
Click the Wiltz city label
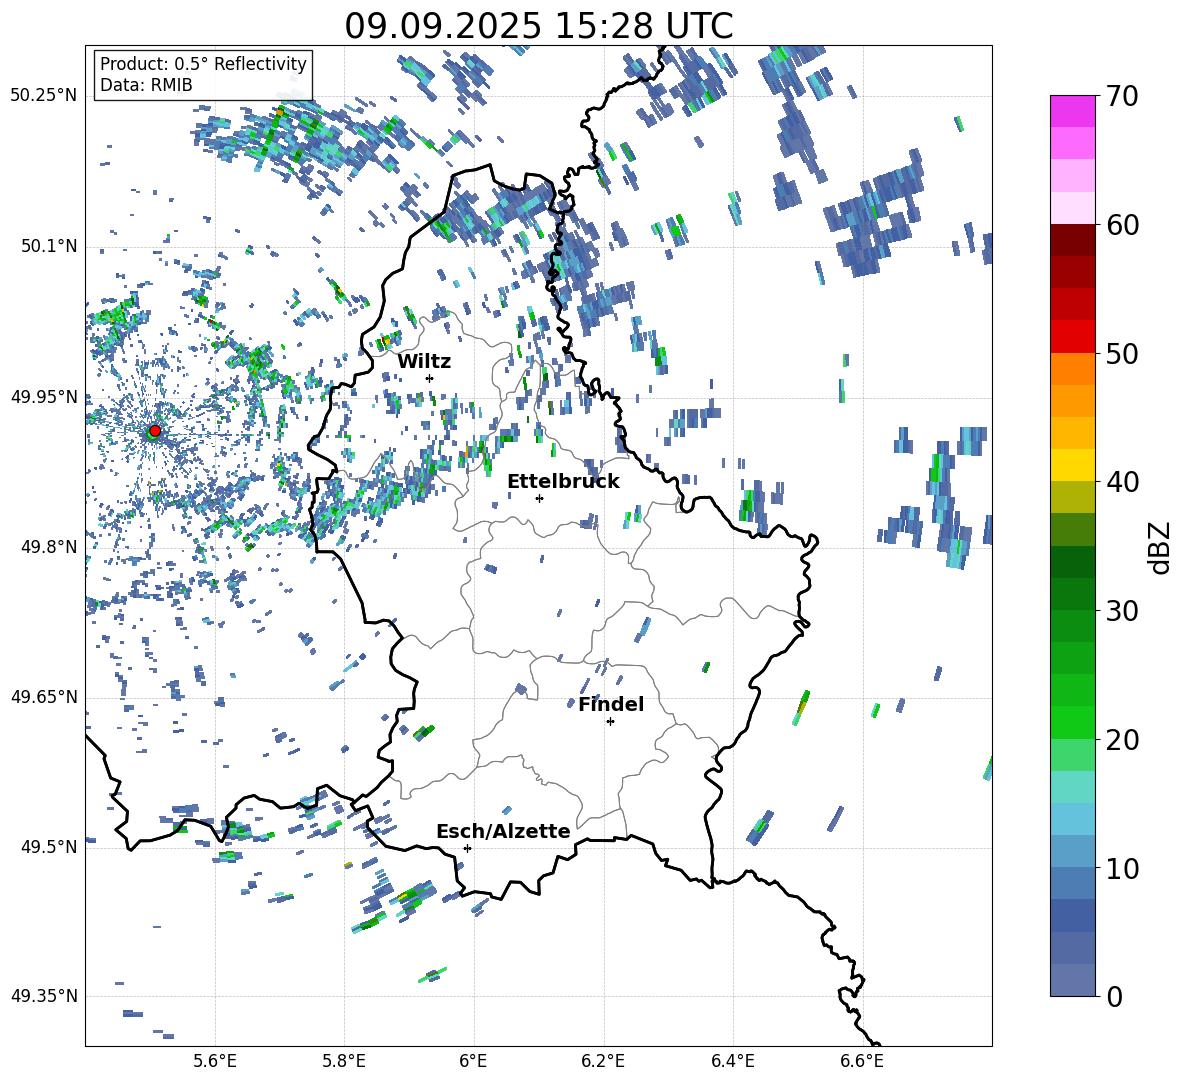point(424,362)
